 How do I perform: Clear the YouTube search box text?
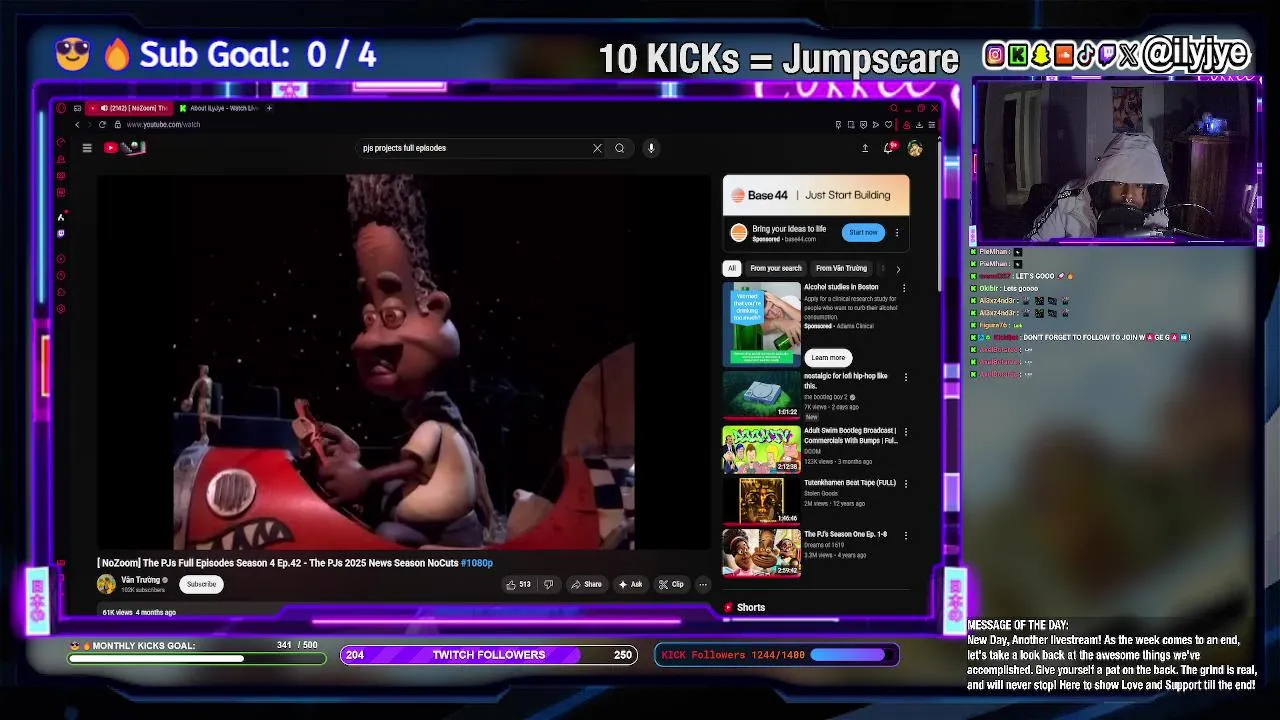click(x=597, y=148)
